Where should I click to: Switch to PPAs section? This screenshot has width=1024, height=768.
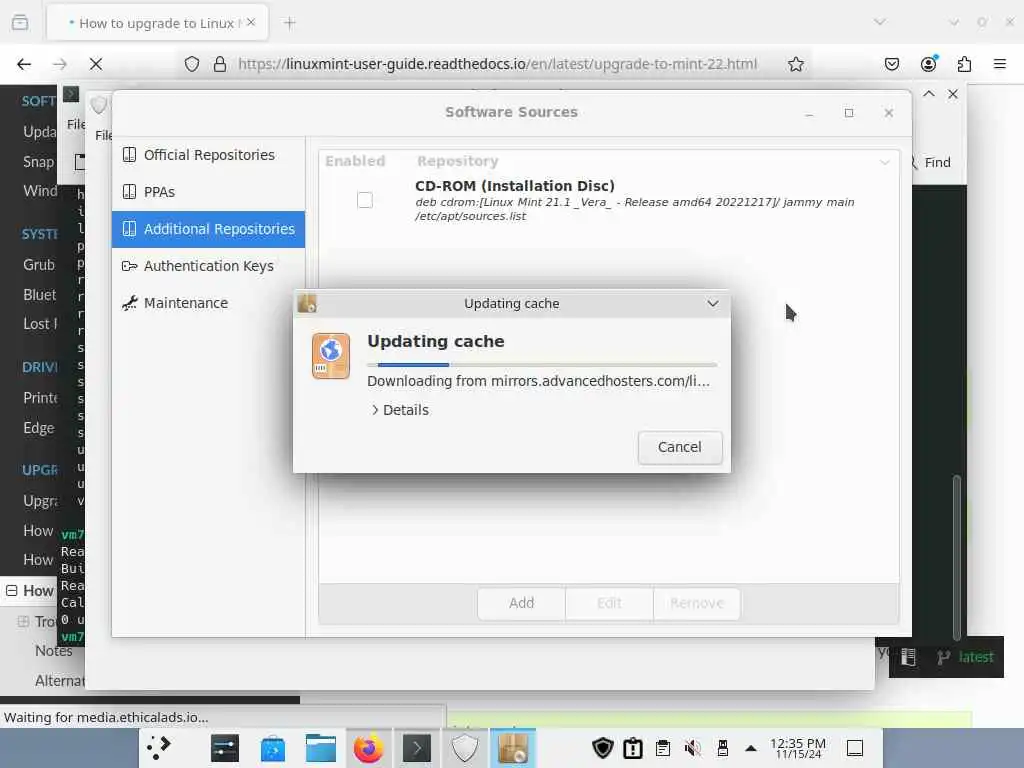(208, 192)
